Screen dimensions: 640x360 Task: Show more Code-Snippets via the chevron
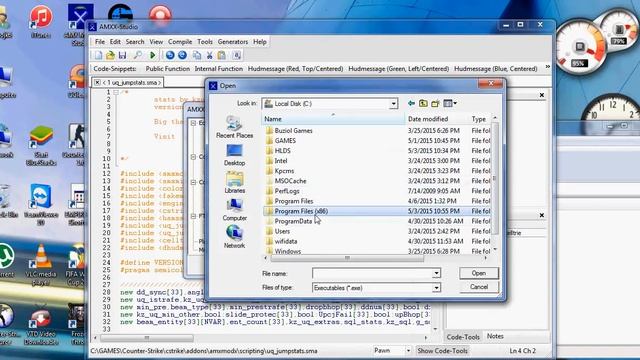point(548,67)
